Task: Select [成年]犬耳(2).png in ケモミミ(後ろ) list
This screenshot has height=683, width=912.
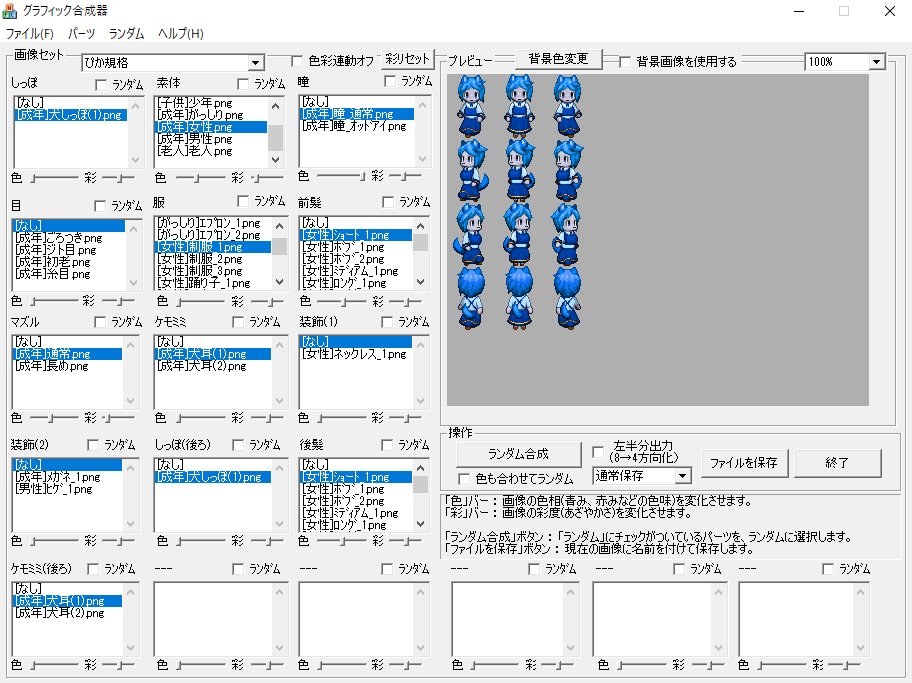Action: coord(67,613)
